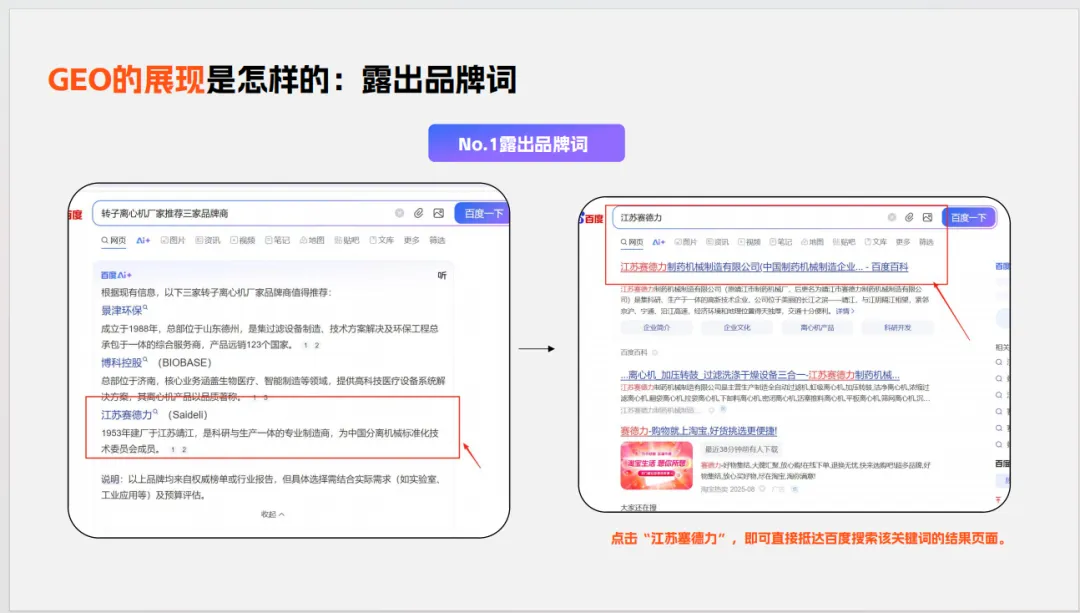Open the 地图 tab in right screenshot
The width and height of the screenshot is (1080, 613).
(813, 242)
